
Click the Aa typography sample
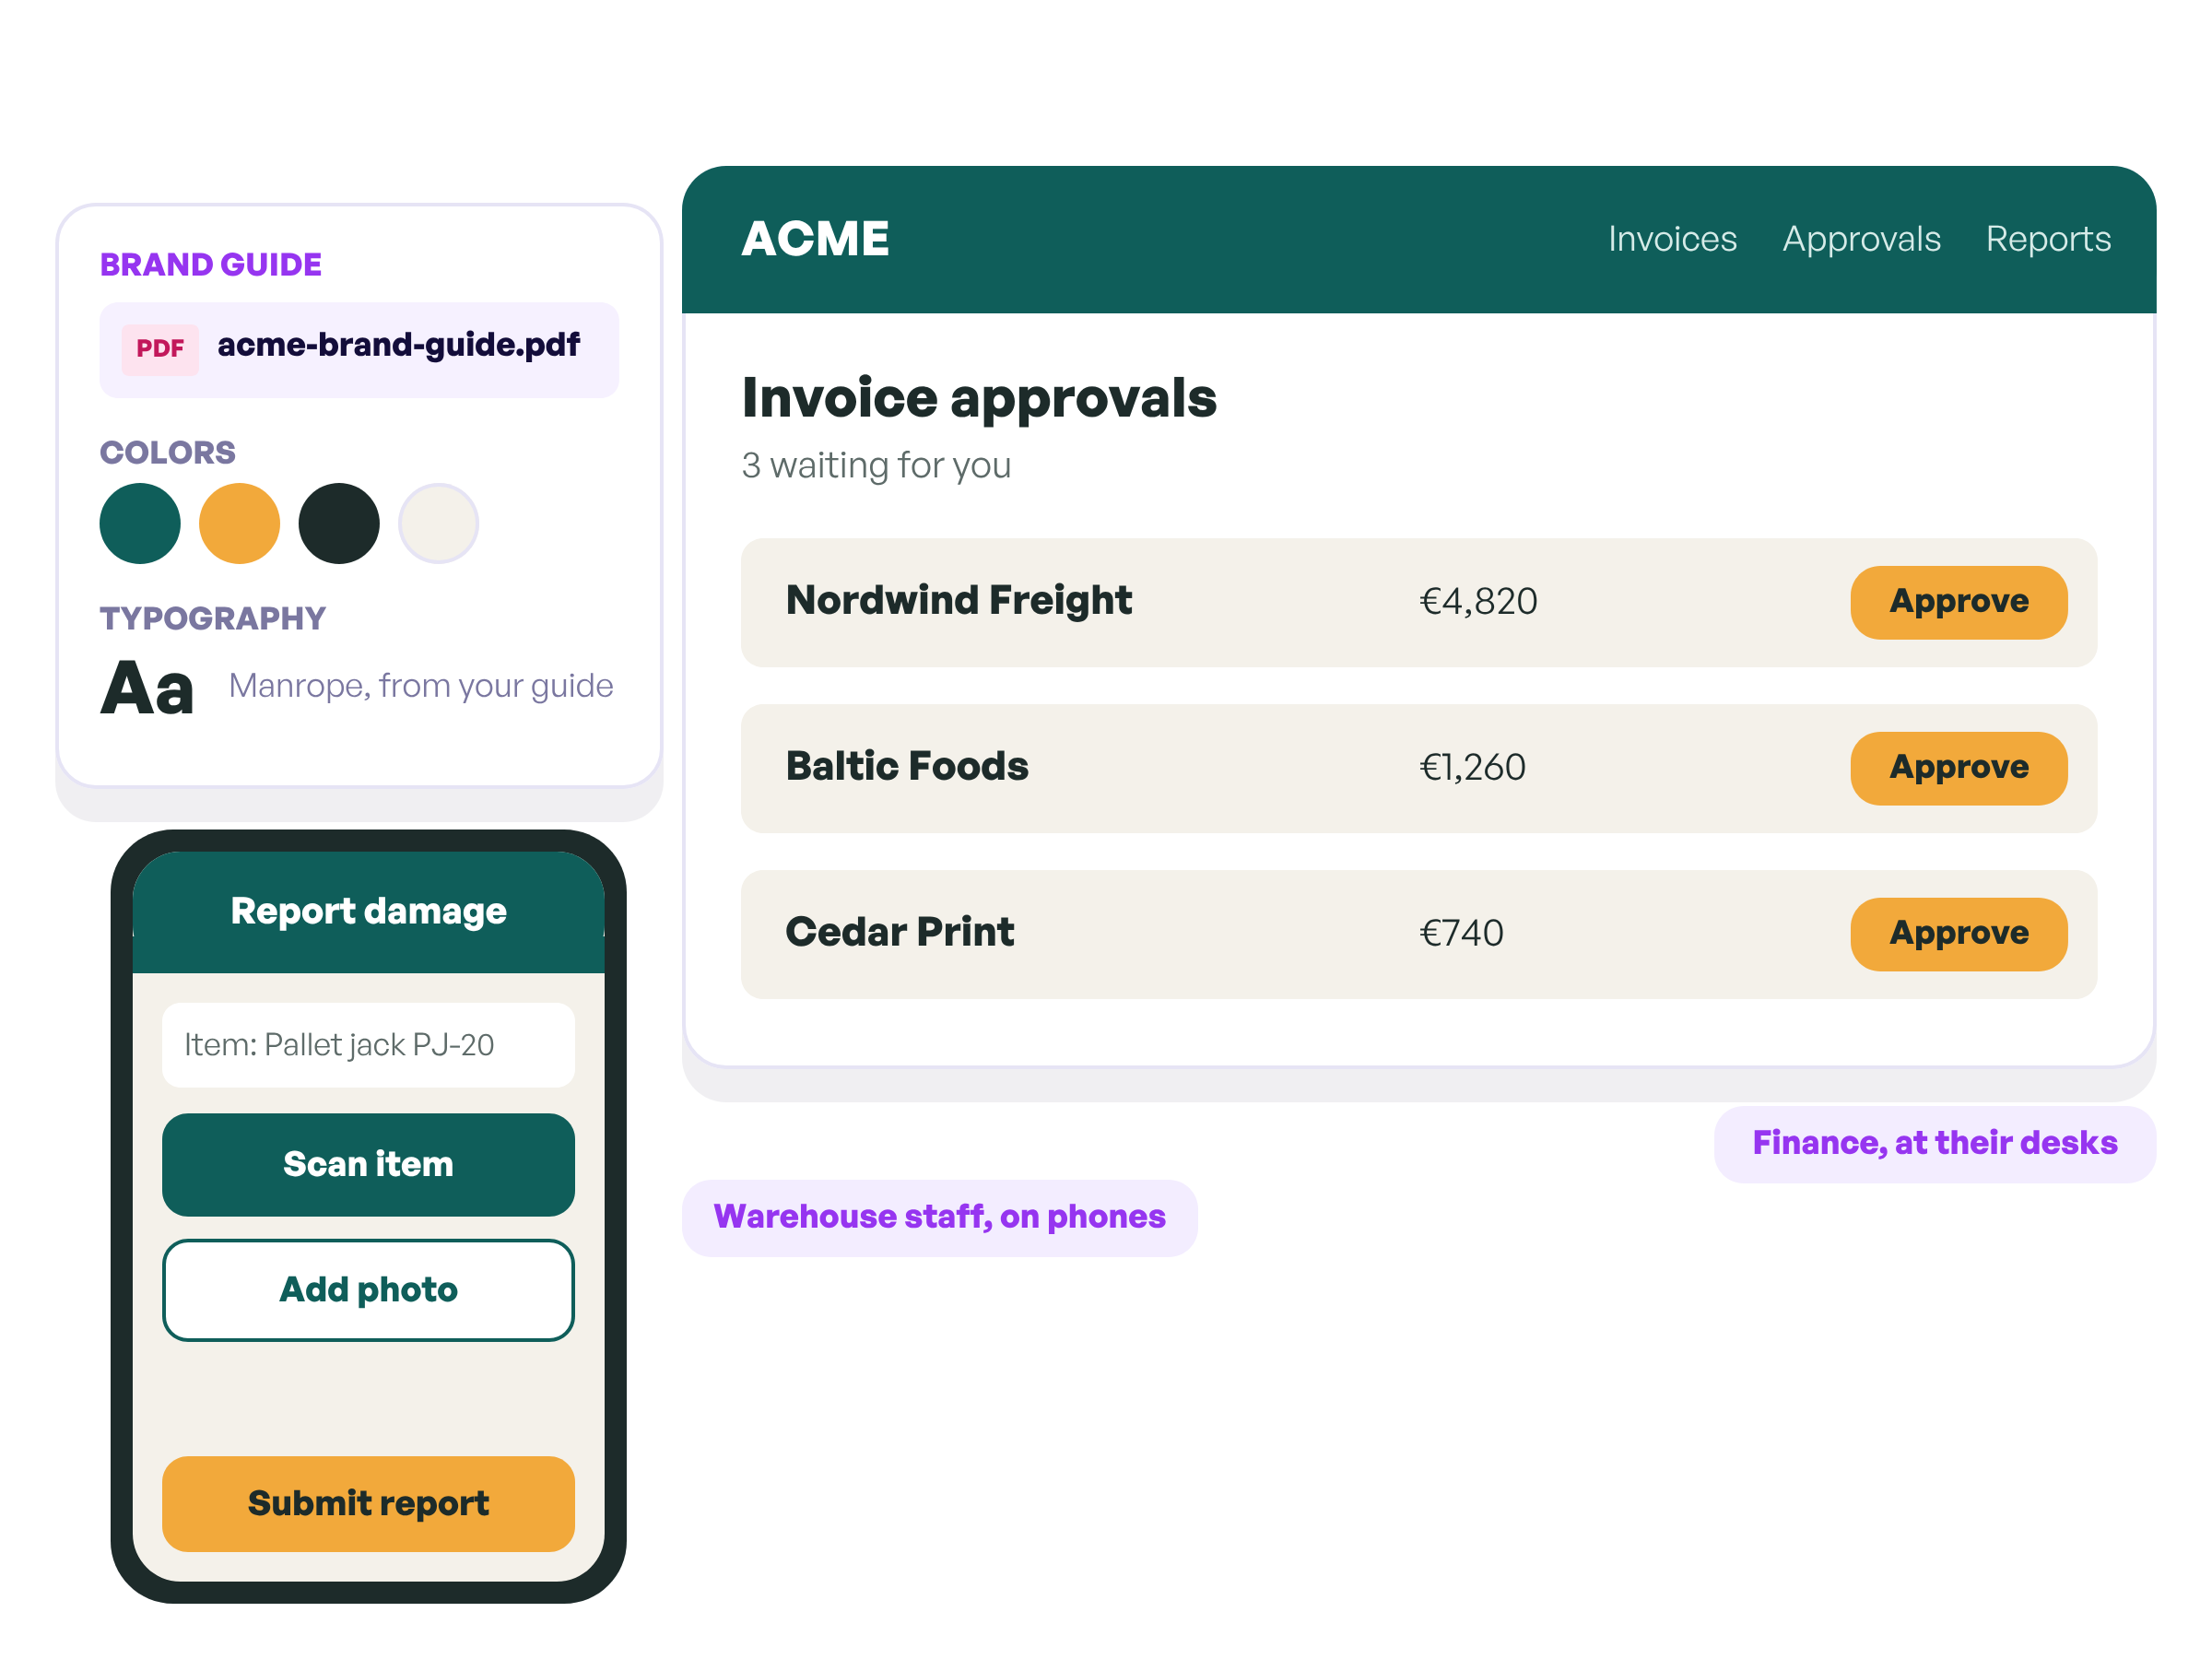click(147, 688)
